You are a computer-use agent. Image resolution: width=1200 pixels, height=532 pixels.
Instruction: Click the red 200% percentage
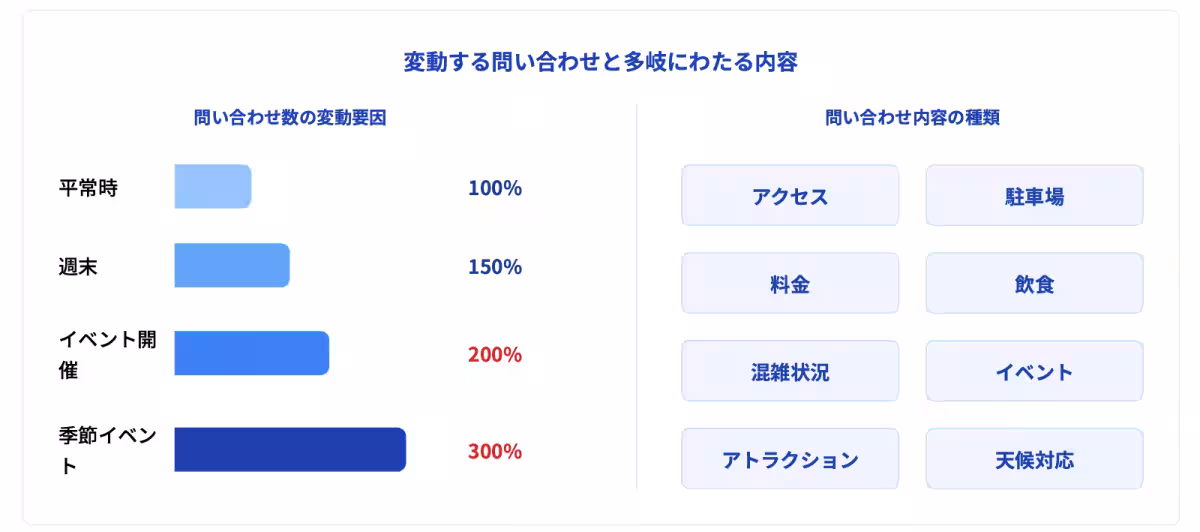pos(495,355)
